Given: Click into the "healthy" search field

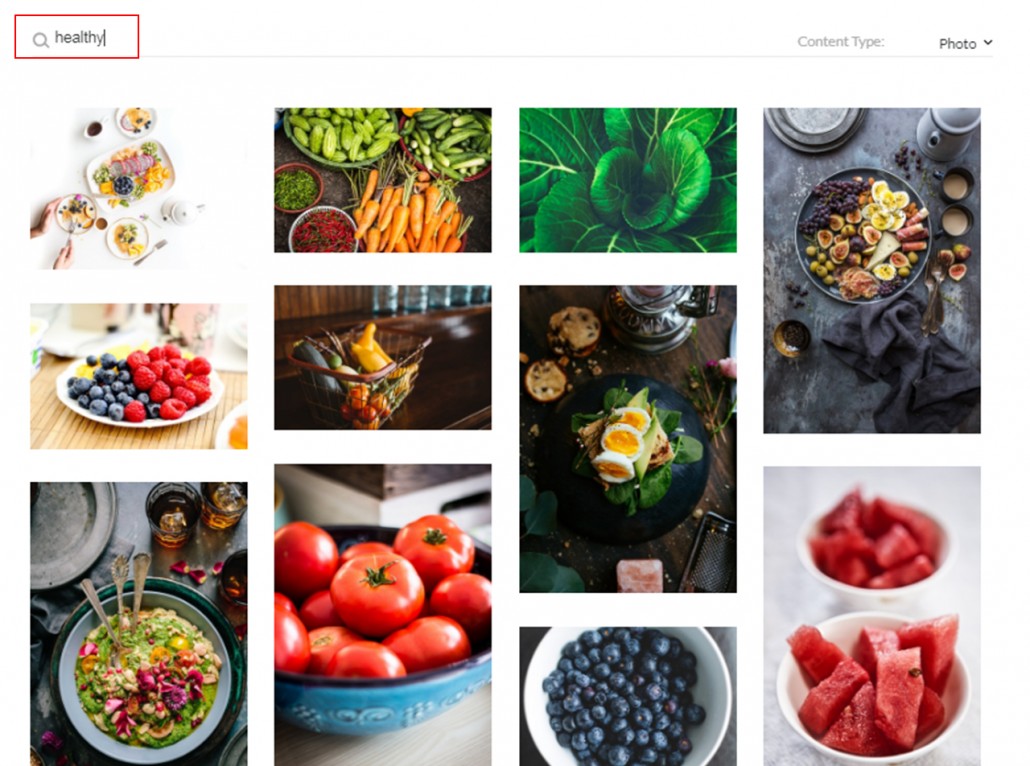Looking at the screenshot, I should coord(79,37).
